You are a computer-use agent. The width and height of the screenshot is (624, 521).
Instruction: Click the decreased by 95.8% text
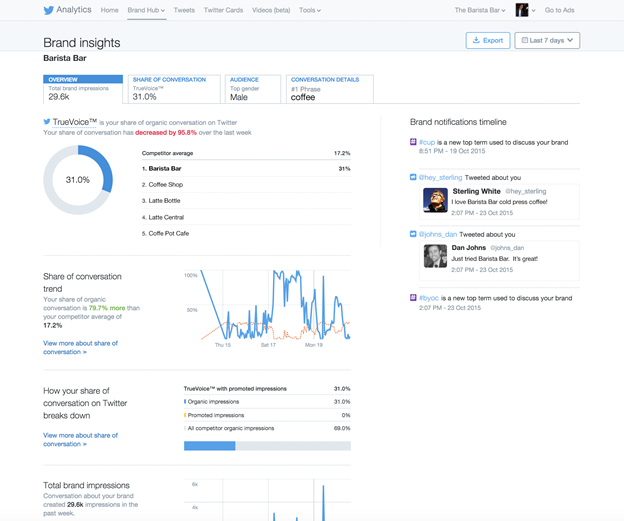[x=166, y=133]
